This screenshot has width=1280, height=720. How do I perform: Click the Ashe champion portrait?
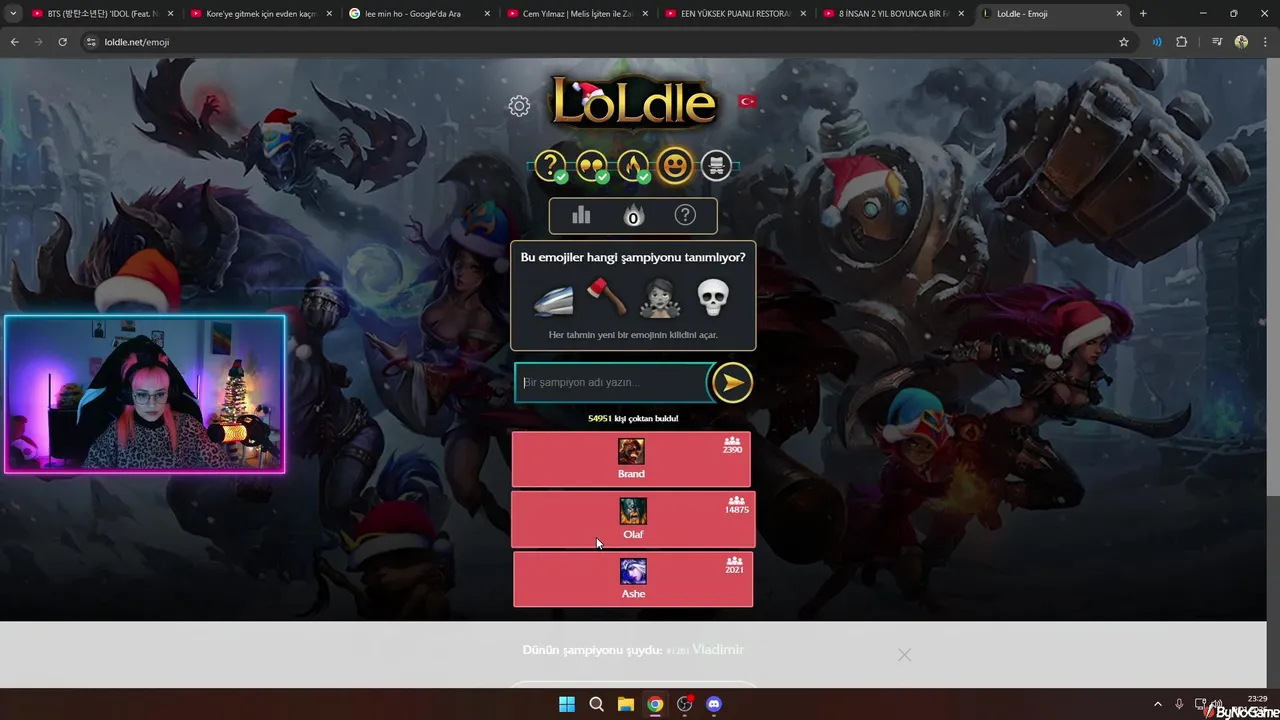(633, 571)
